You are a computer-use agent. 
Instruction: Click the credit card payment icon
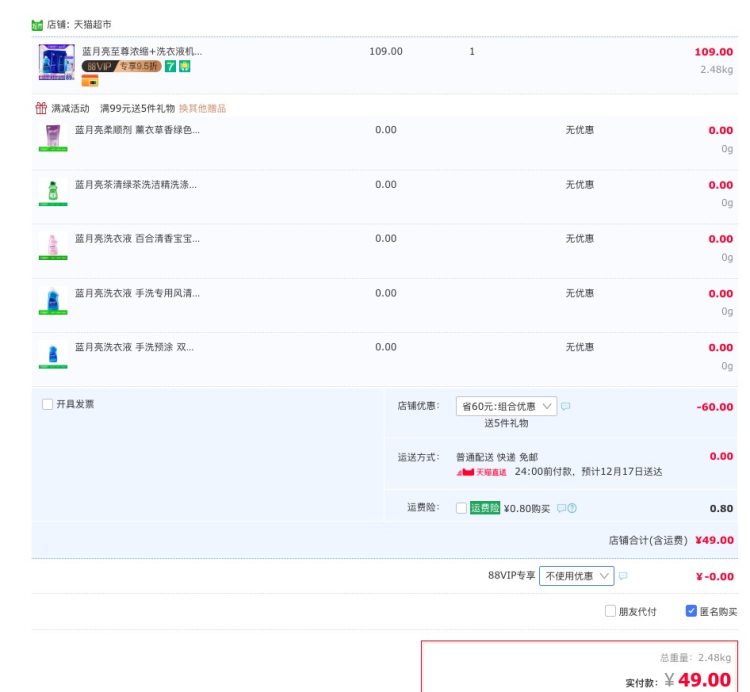pos(90,81)
